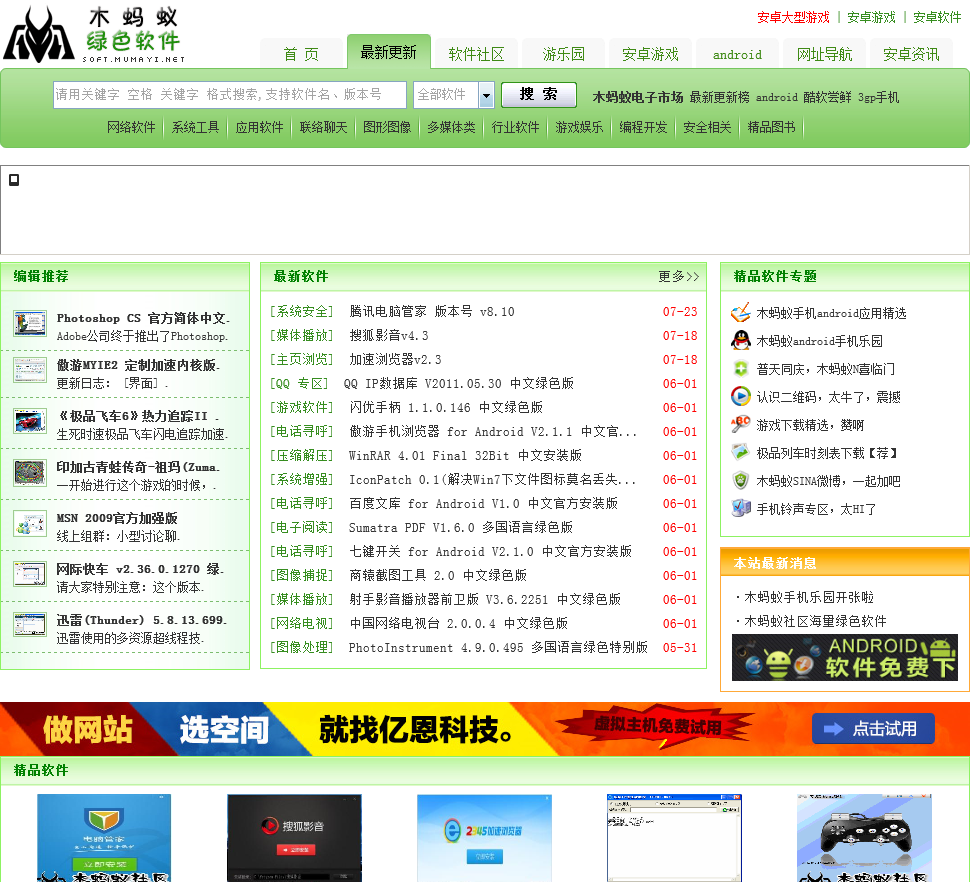Open the 极品飞车6 thumbnail icon
The image size is (970, 882).
click(x=30, y=422)
